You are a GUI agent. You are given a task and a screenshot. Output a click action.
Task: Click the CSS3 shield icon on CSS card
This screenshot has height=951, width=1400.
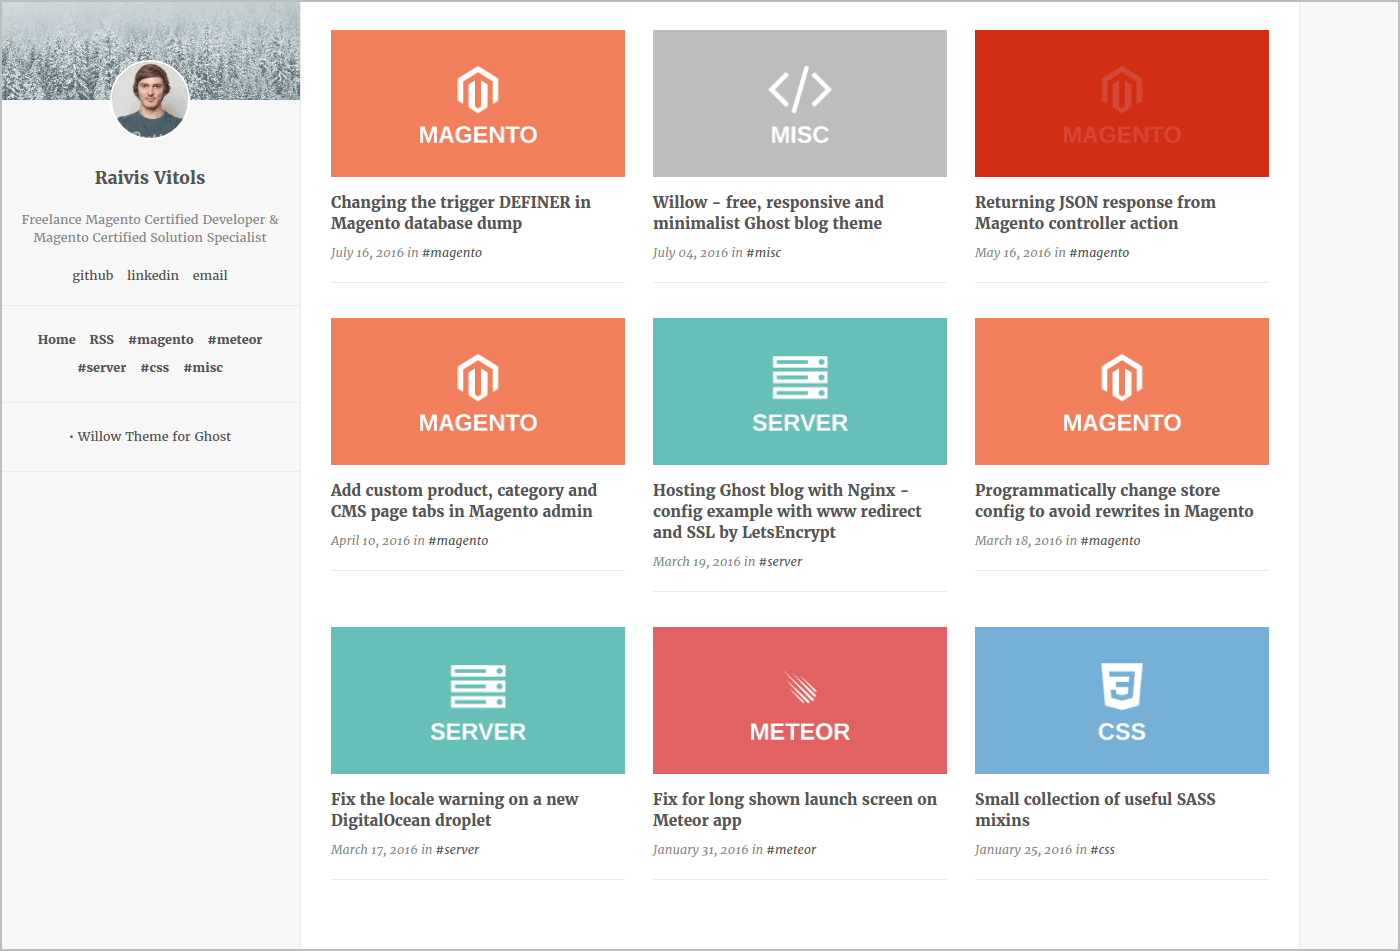point(1122,686)
